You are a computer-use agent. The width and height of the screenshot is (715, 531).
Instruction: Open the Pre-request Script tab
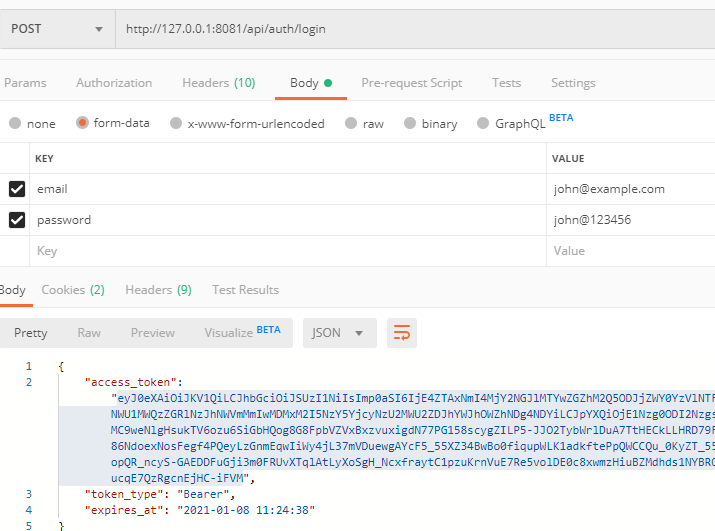coord(411,83)
